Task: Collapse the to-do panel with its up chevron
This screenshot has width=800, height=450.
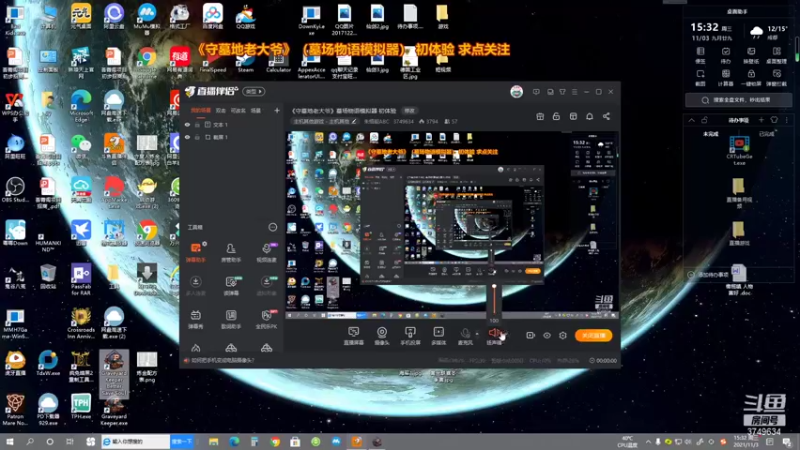Action: (691, 120)
